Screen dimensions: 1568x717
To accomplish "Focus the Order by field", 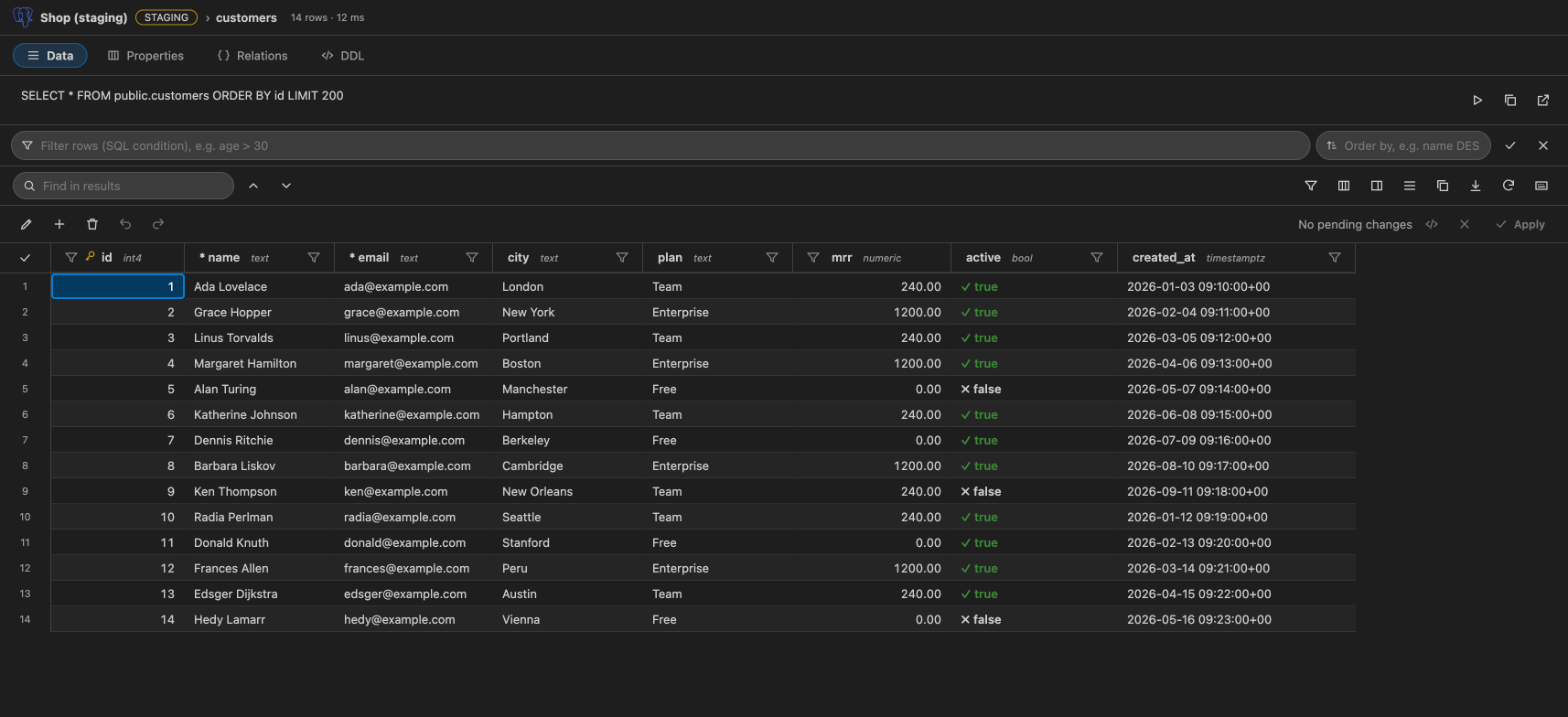I will tap(1403, 146).
